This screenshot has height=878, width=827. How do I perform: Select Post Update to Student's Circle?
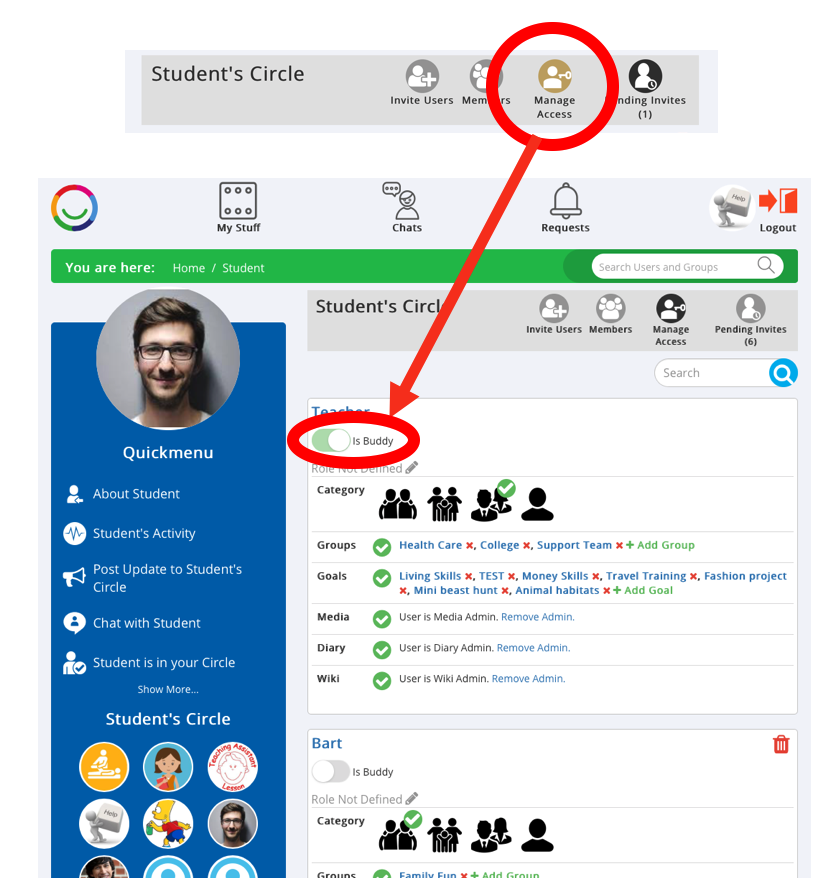point(153,578)
